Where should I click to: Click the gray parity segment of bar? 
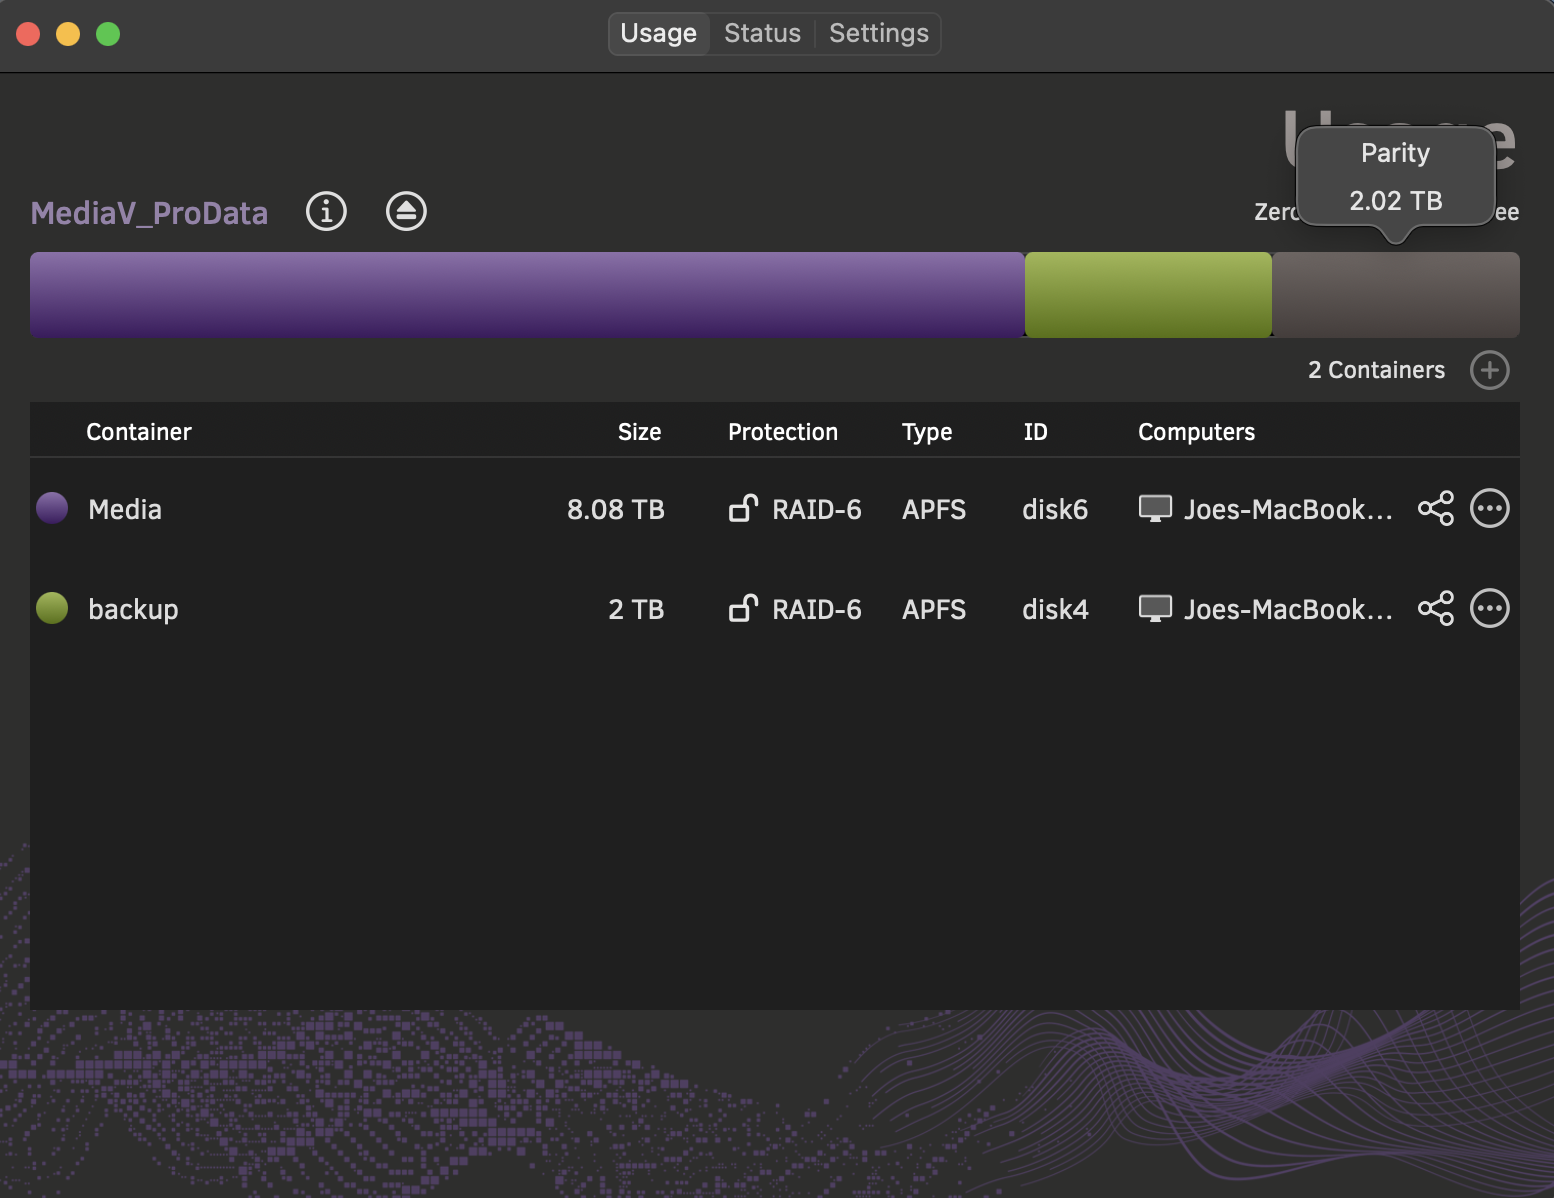pos(1395,295)
